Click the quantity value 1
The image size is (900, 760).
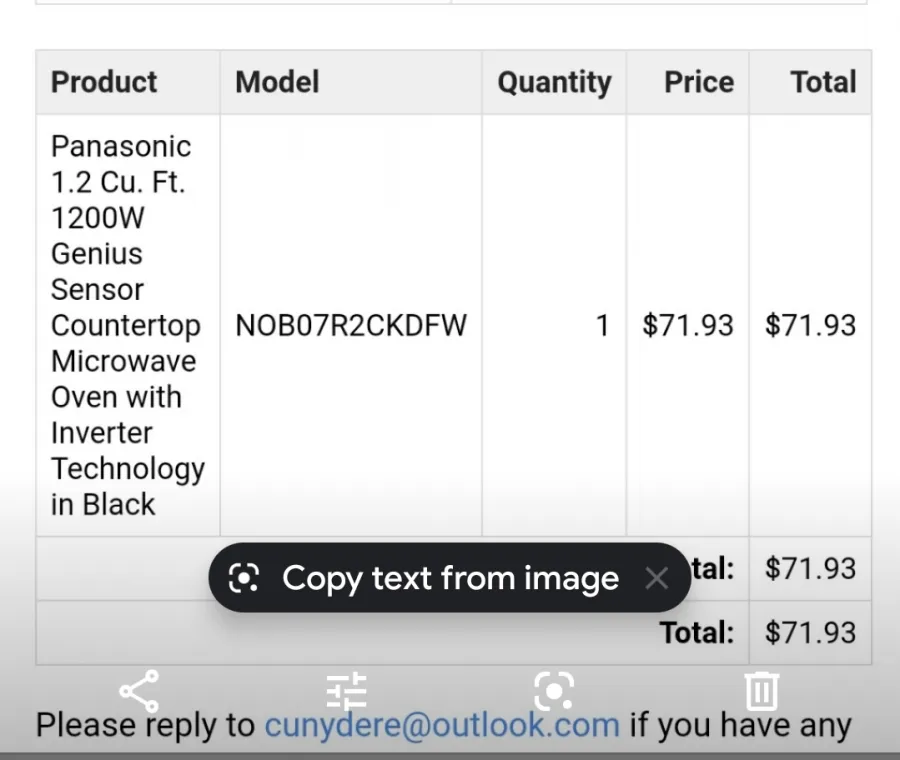(x=602, y=325)
